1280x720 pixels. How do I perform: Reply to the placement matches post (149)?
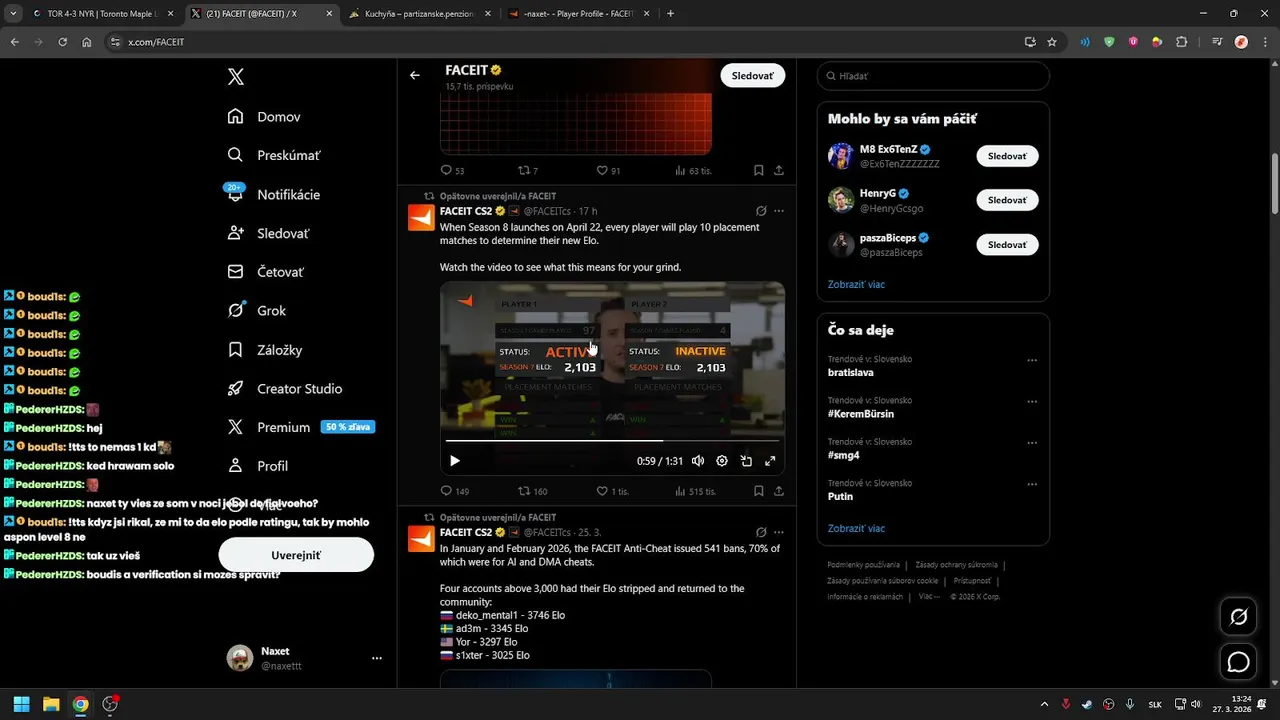click(x=455, y=491)
